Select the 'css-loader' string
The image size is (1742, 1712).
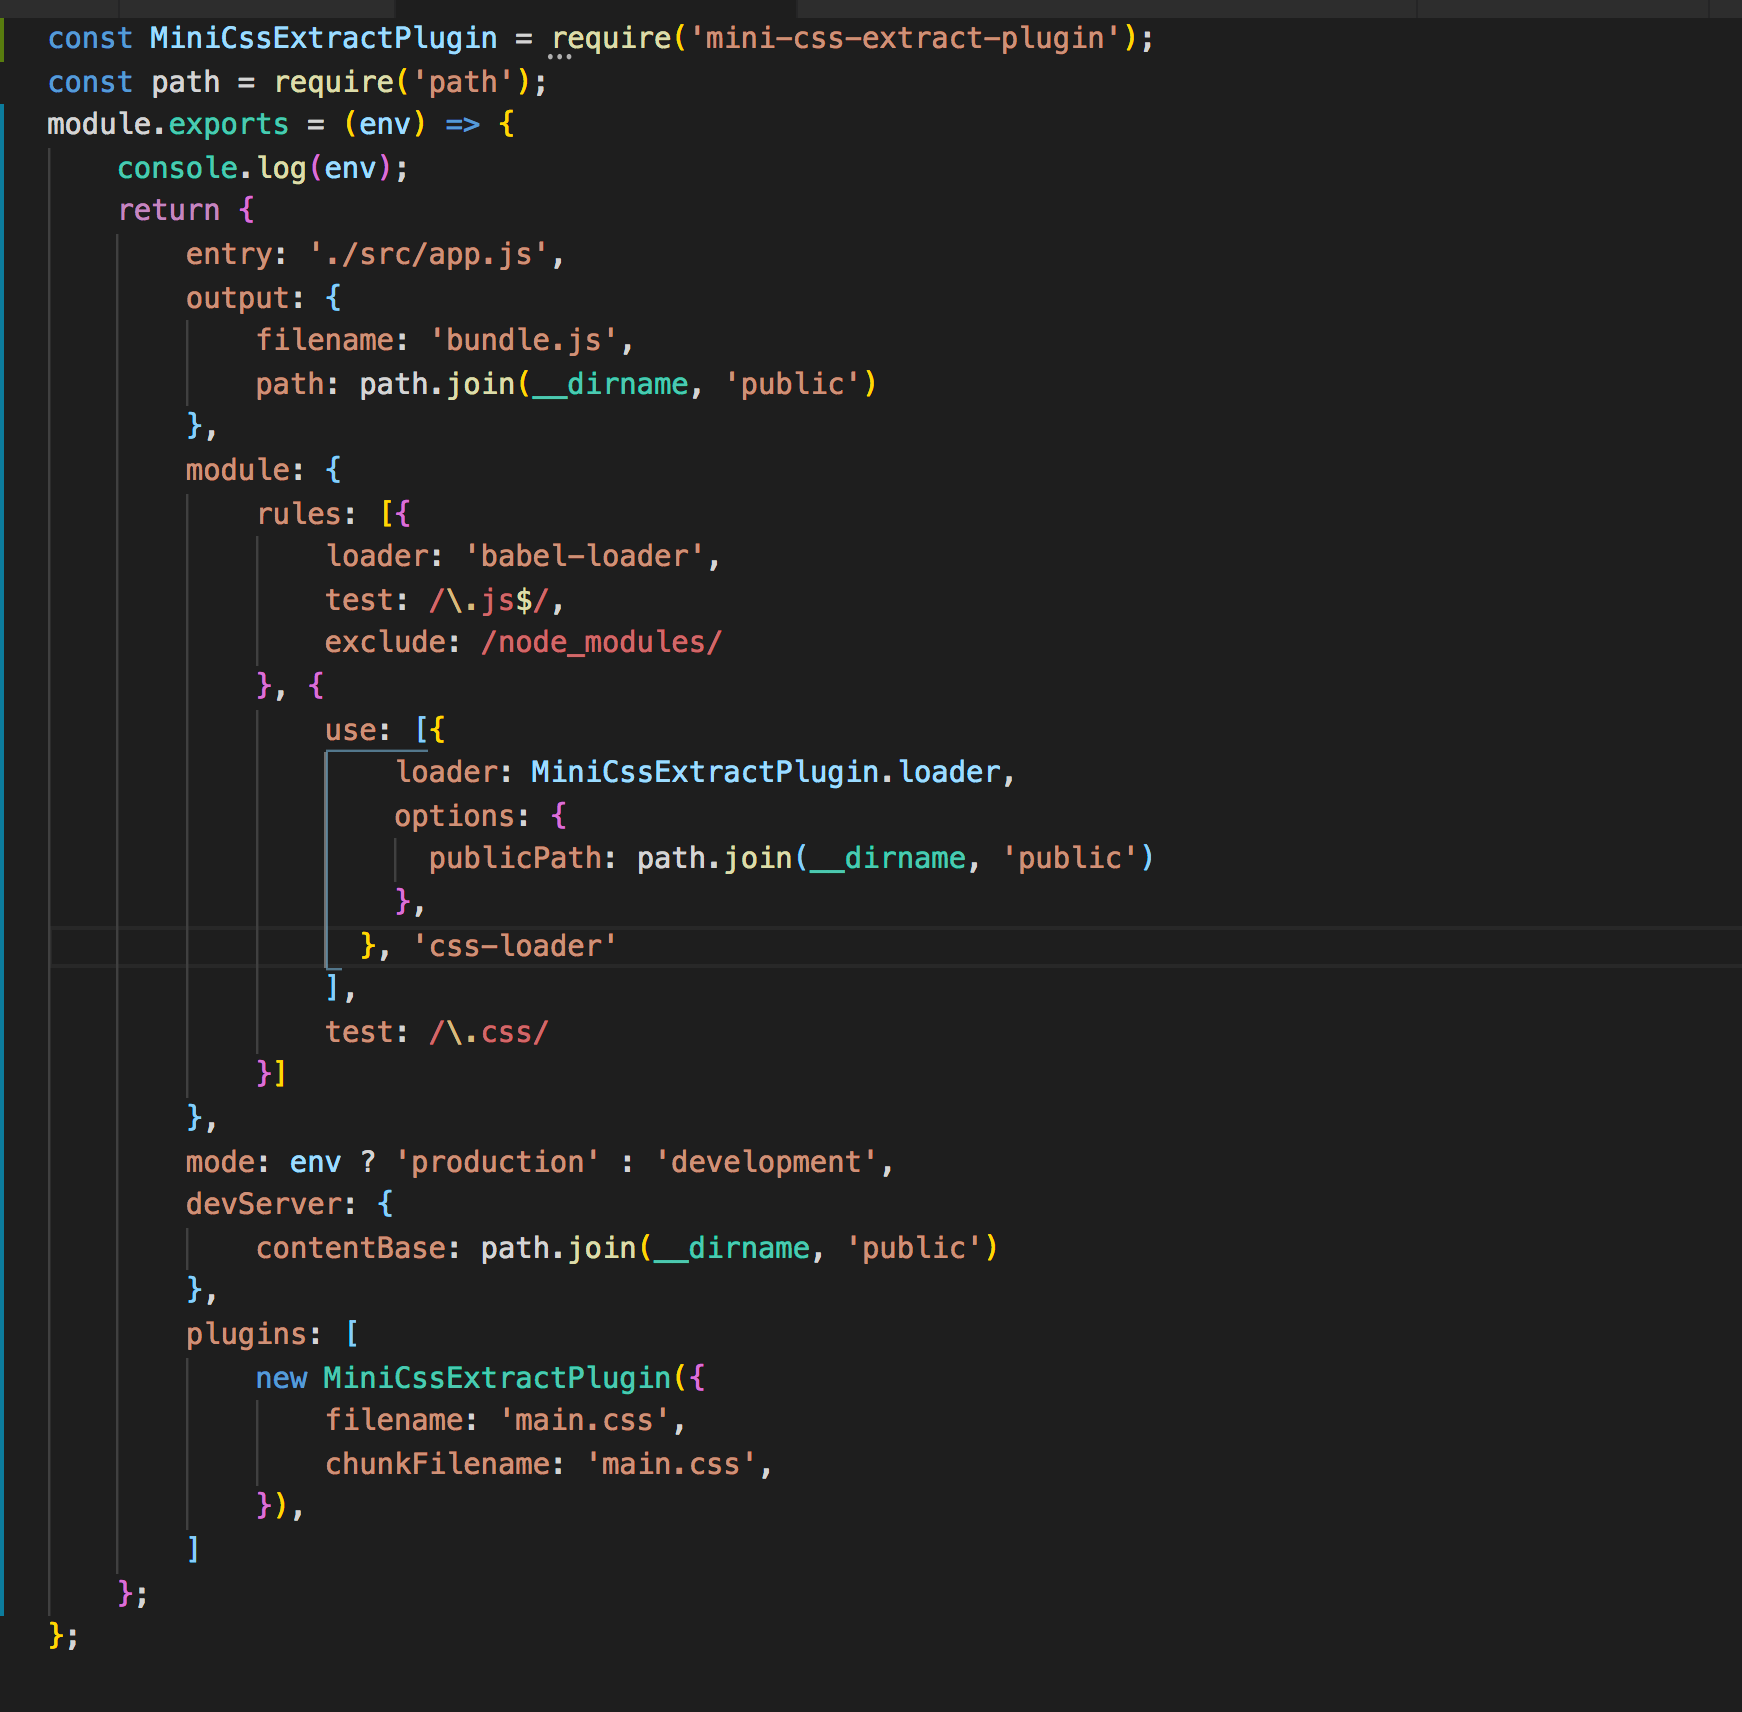point(514,945)
